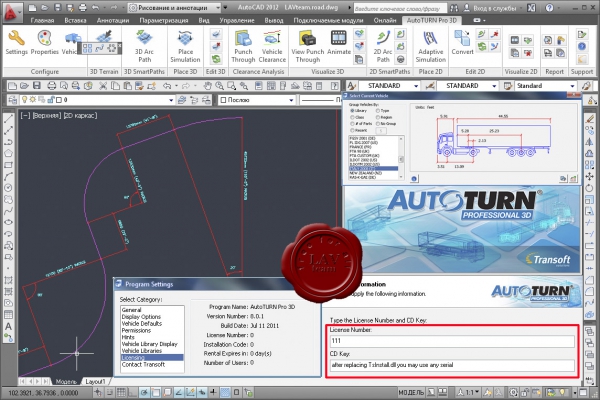Start Place Simulation in Place 3D
Viewport: 600px width, 400px height.
click(x=185, y=46)
